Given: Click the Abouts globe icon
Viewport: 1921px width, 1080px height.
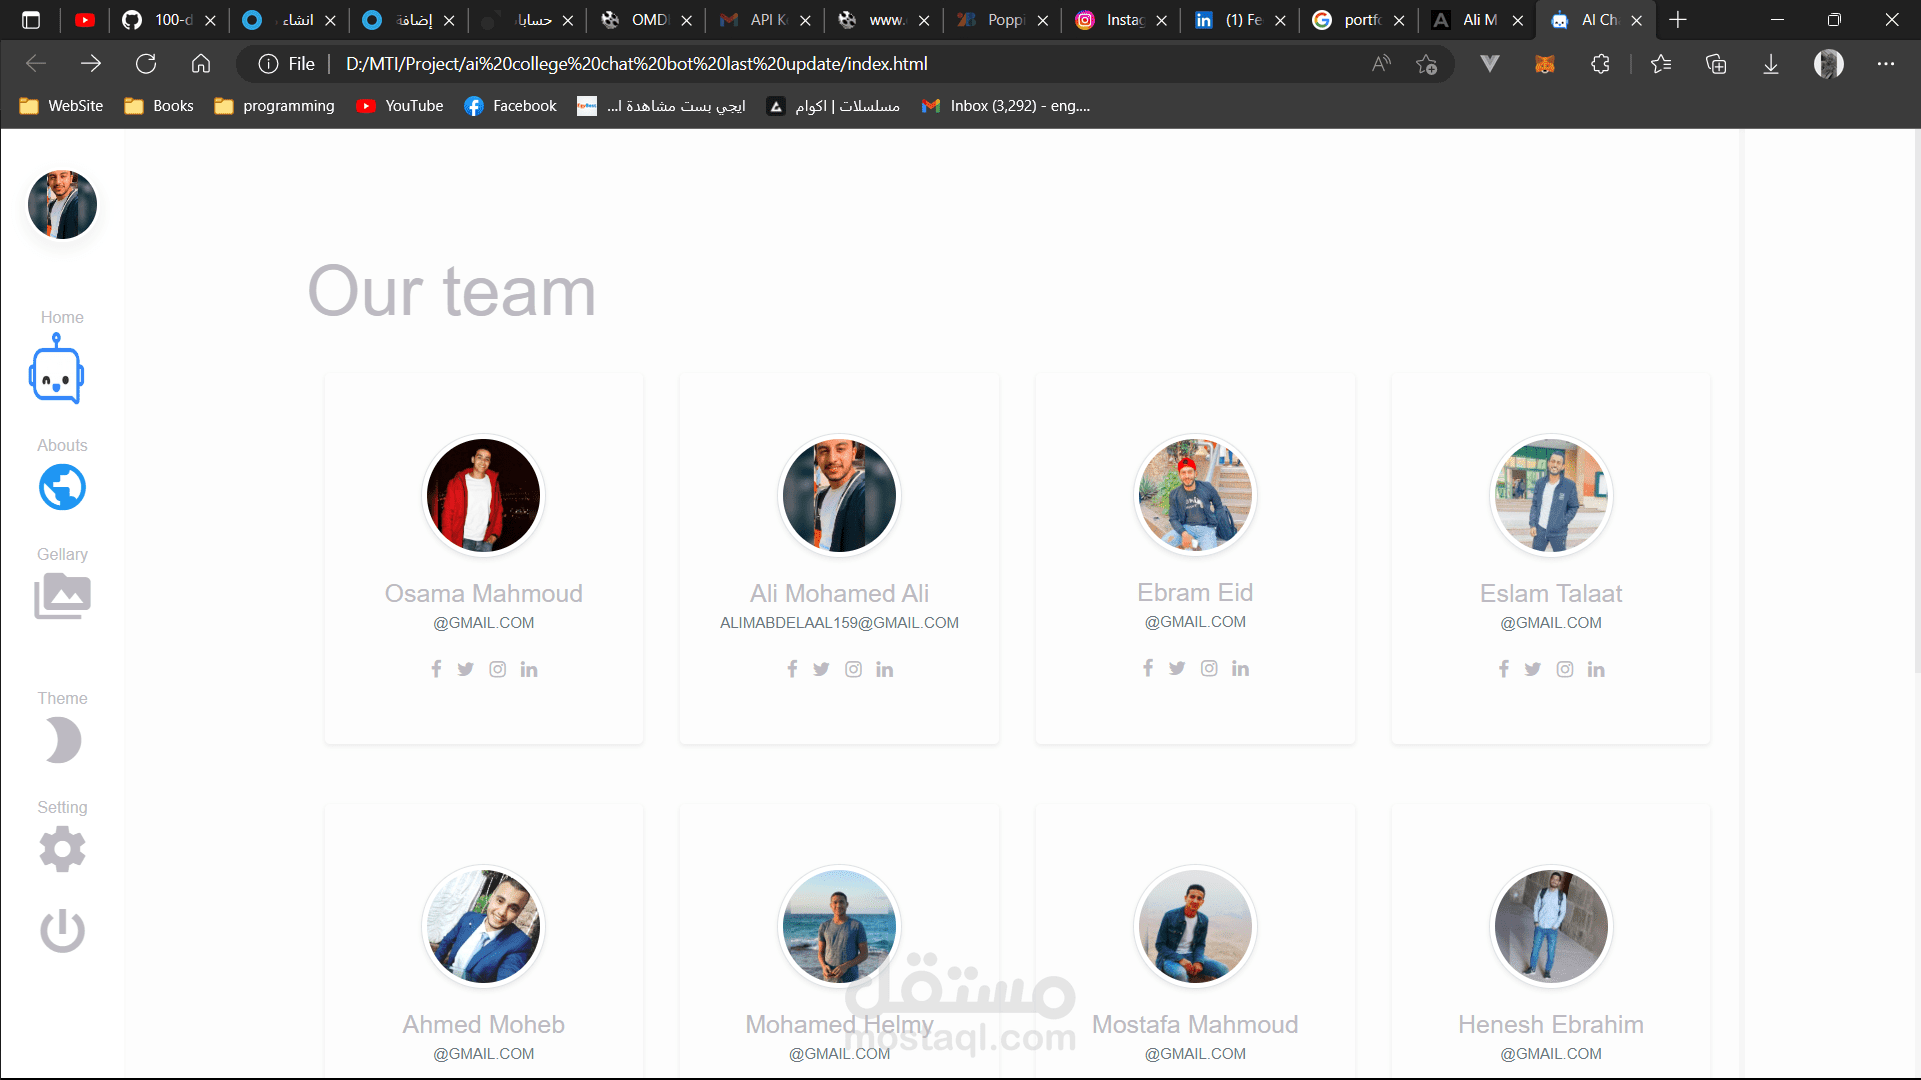Looking at the screenshot, I should tap(62, 488).
